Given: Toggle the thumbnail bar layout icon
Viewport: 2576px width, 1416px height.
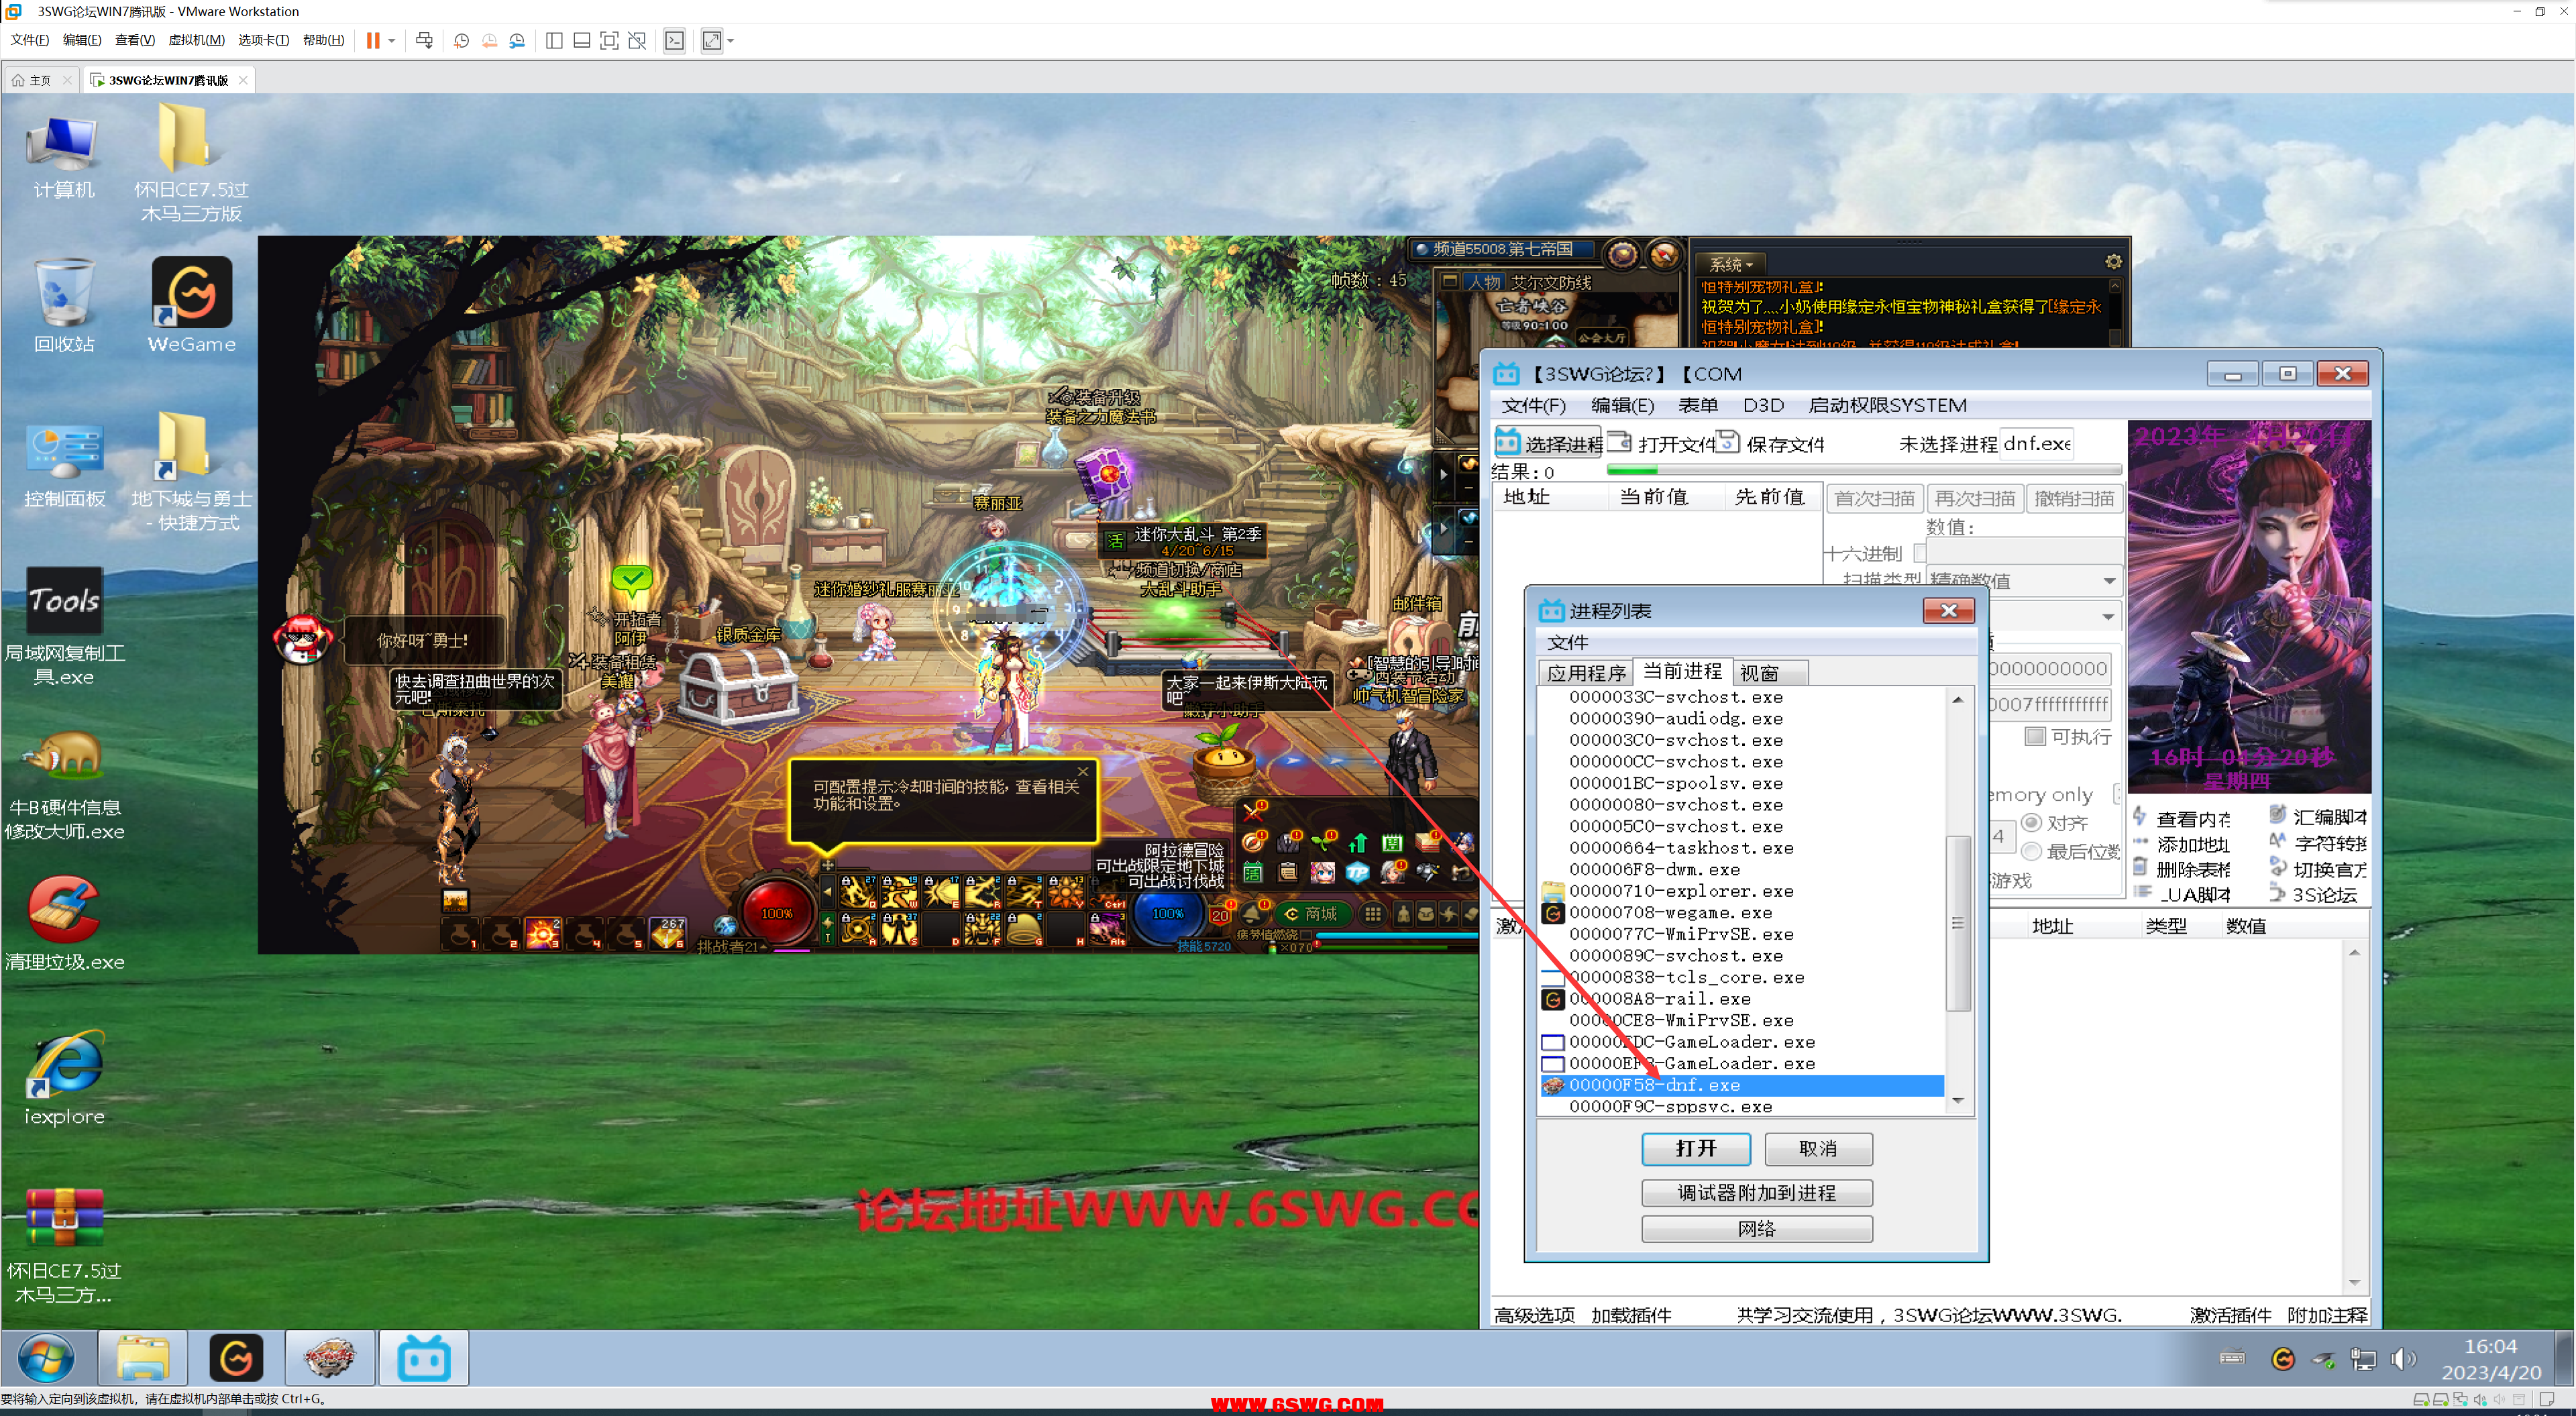Looking at the screenshot, I should (x=581, y=41).
